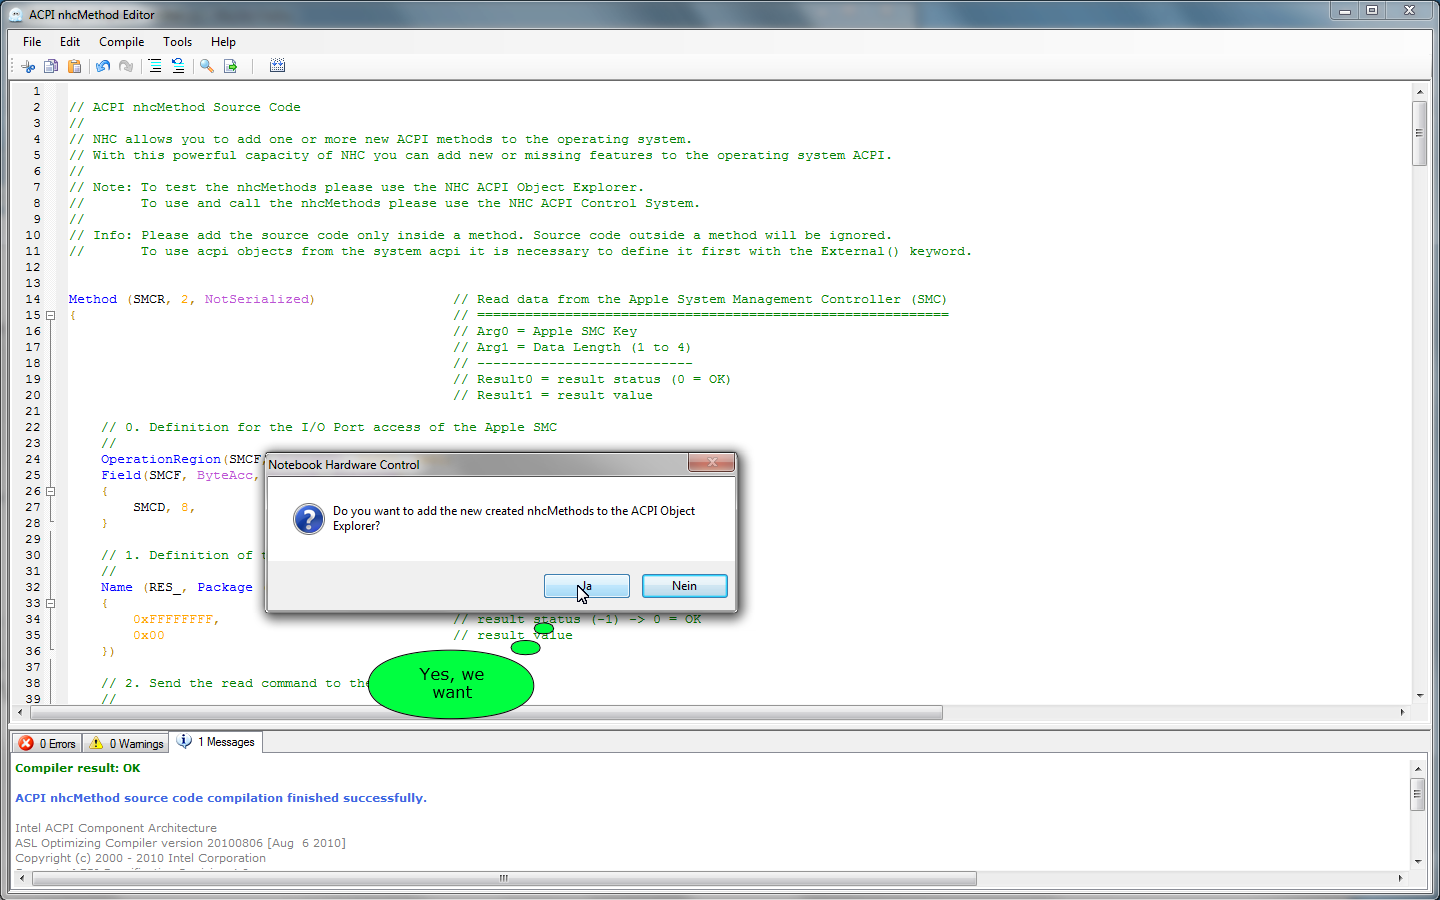Decline by clicking the Nein button
Screen dimensions: 1440x900
pyautogui.click(x=684, y=586)
